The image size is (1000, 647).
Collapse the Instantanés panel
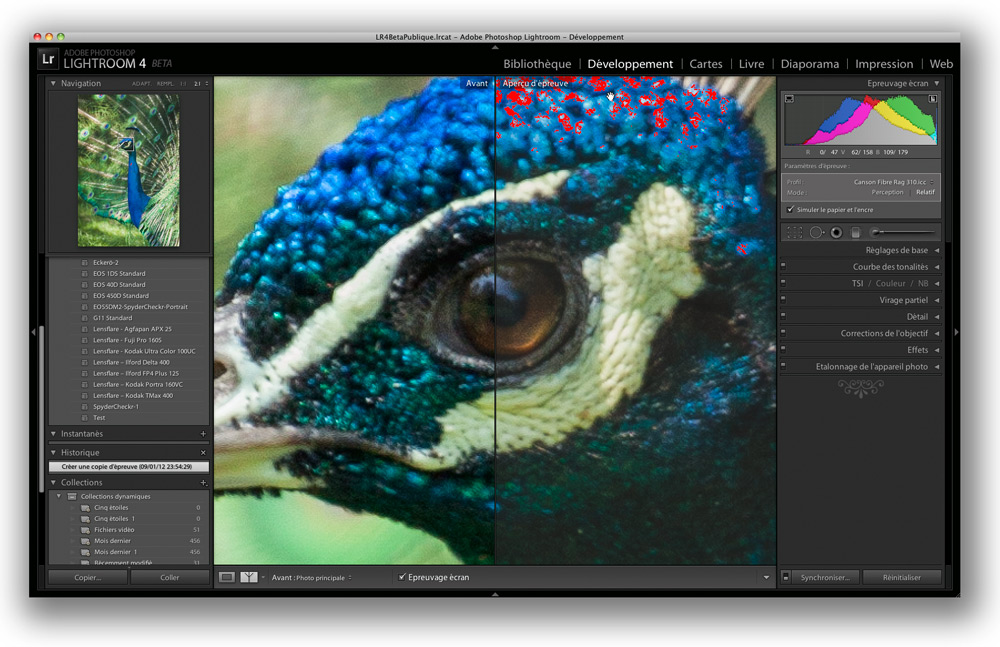54,434
